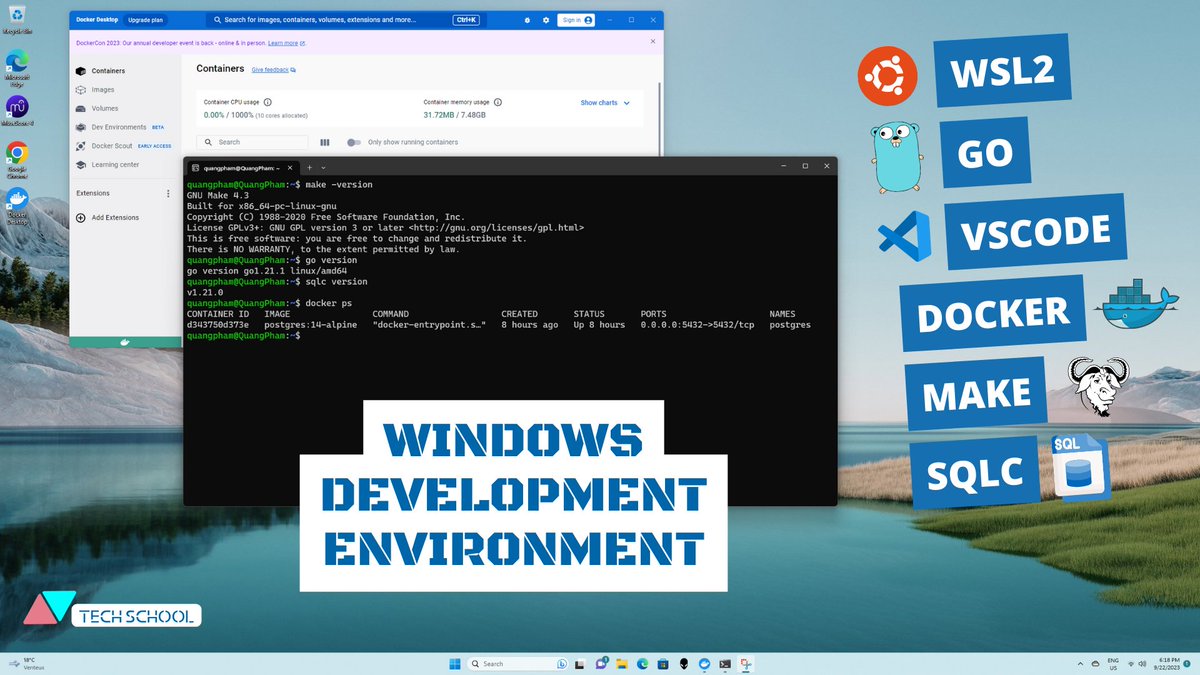The width and height of the screenshot is (1200, 675).
Task: Open Teams Chat on the taskbar
Action: click(x=601, y=664)
